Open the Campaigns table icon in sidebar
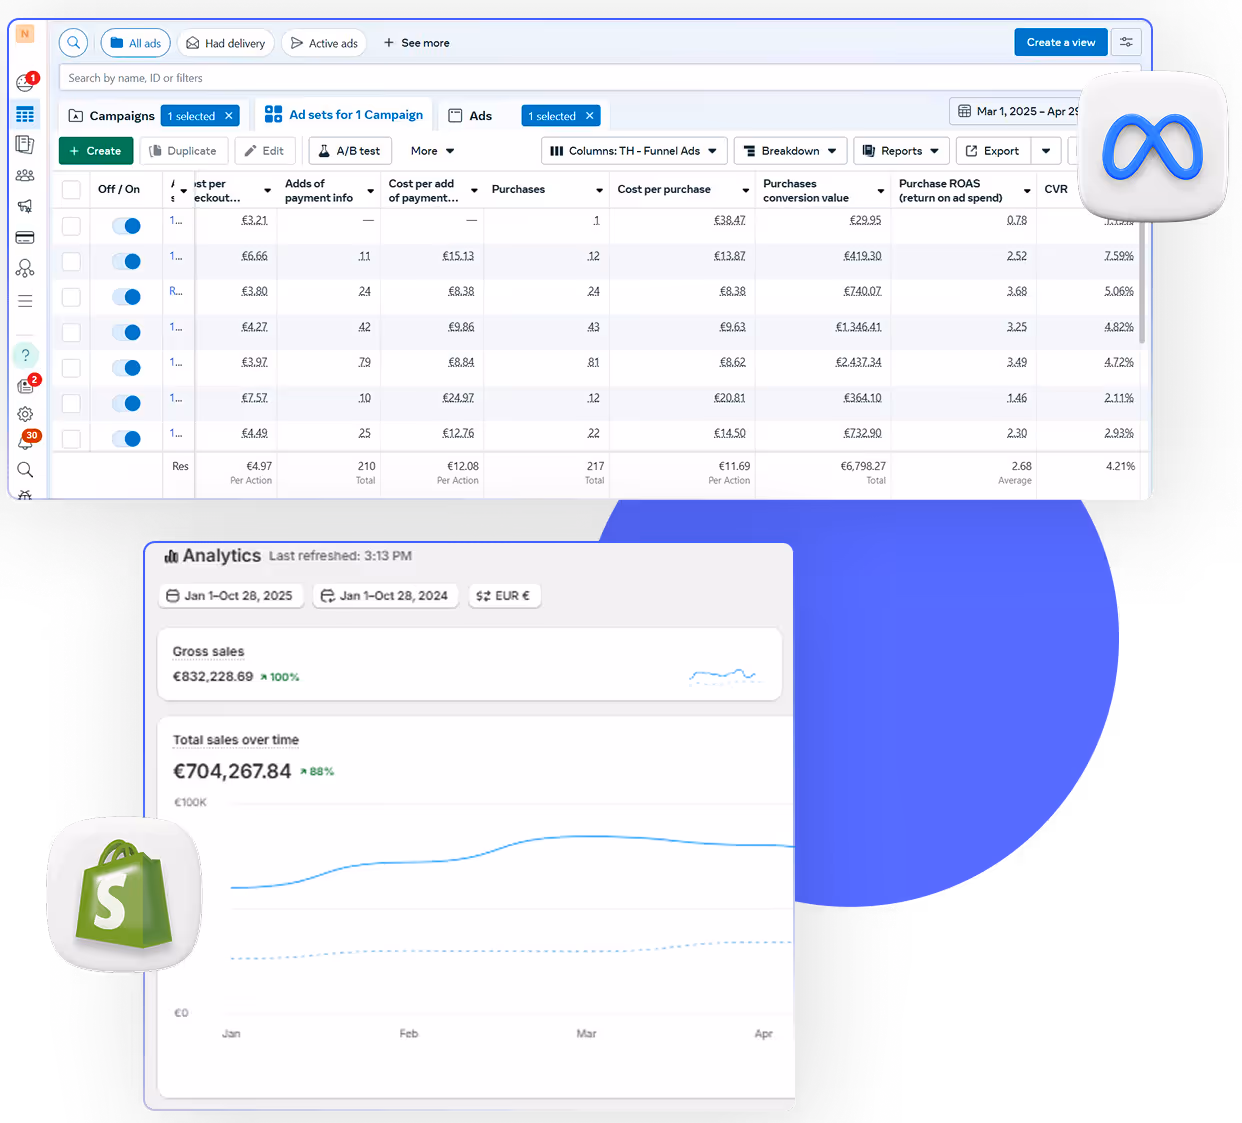Image resolution: width=1242 pixels, height=1123 pixels. [25, 113]
